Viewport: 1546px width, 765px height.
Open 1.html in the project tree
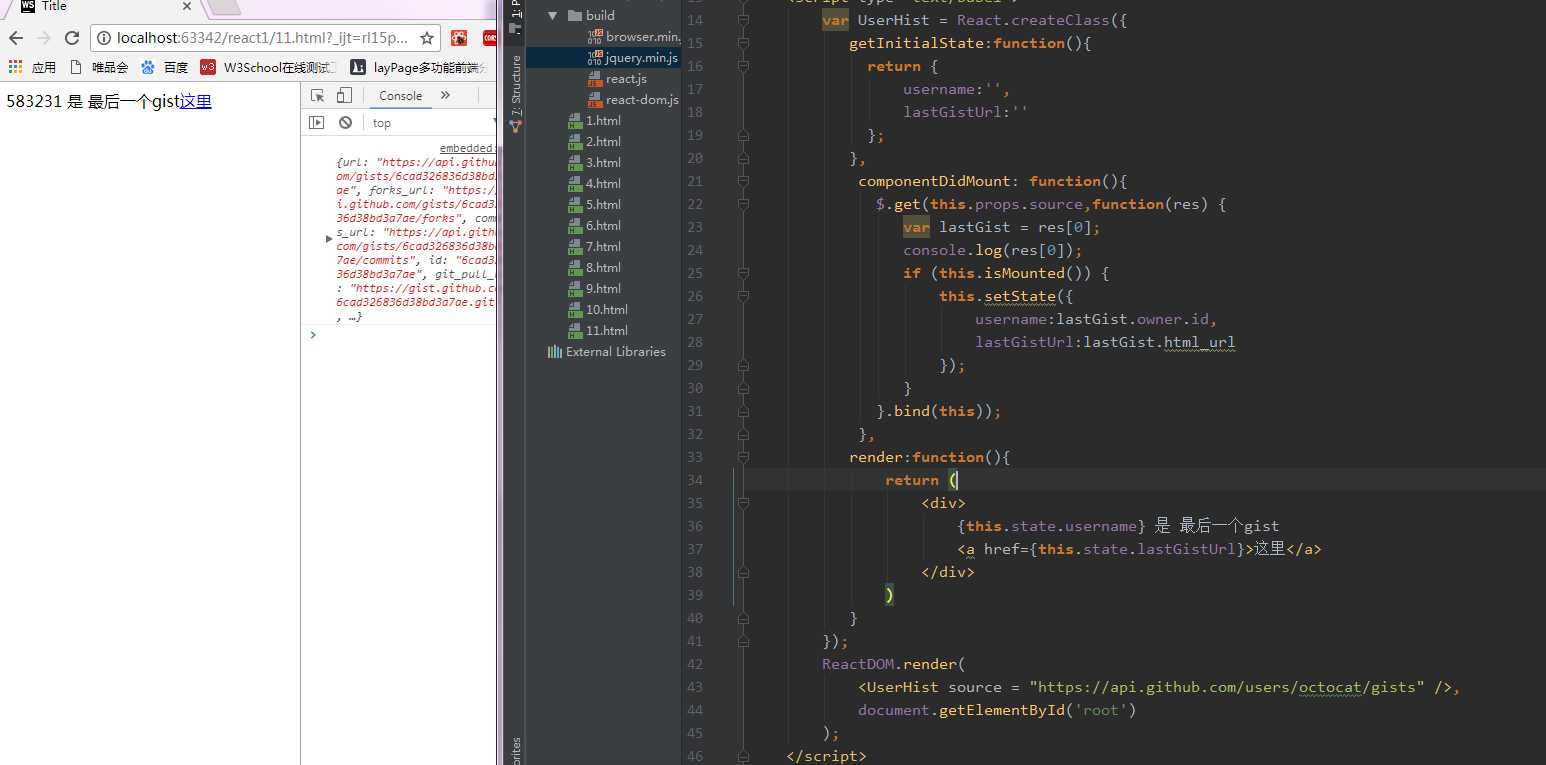594,120
